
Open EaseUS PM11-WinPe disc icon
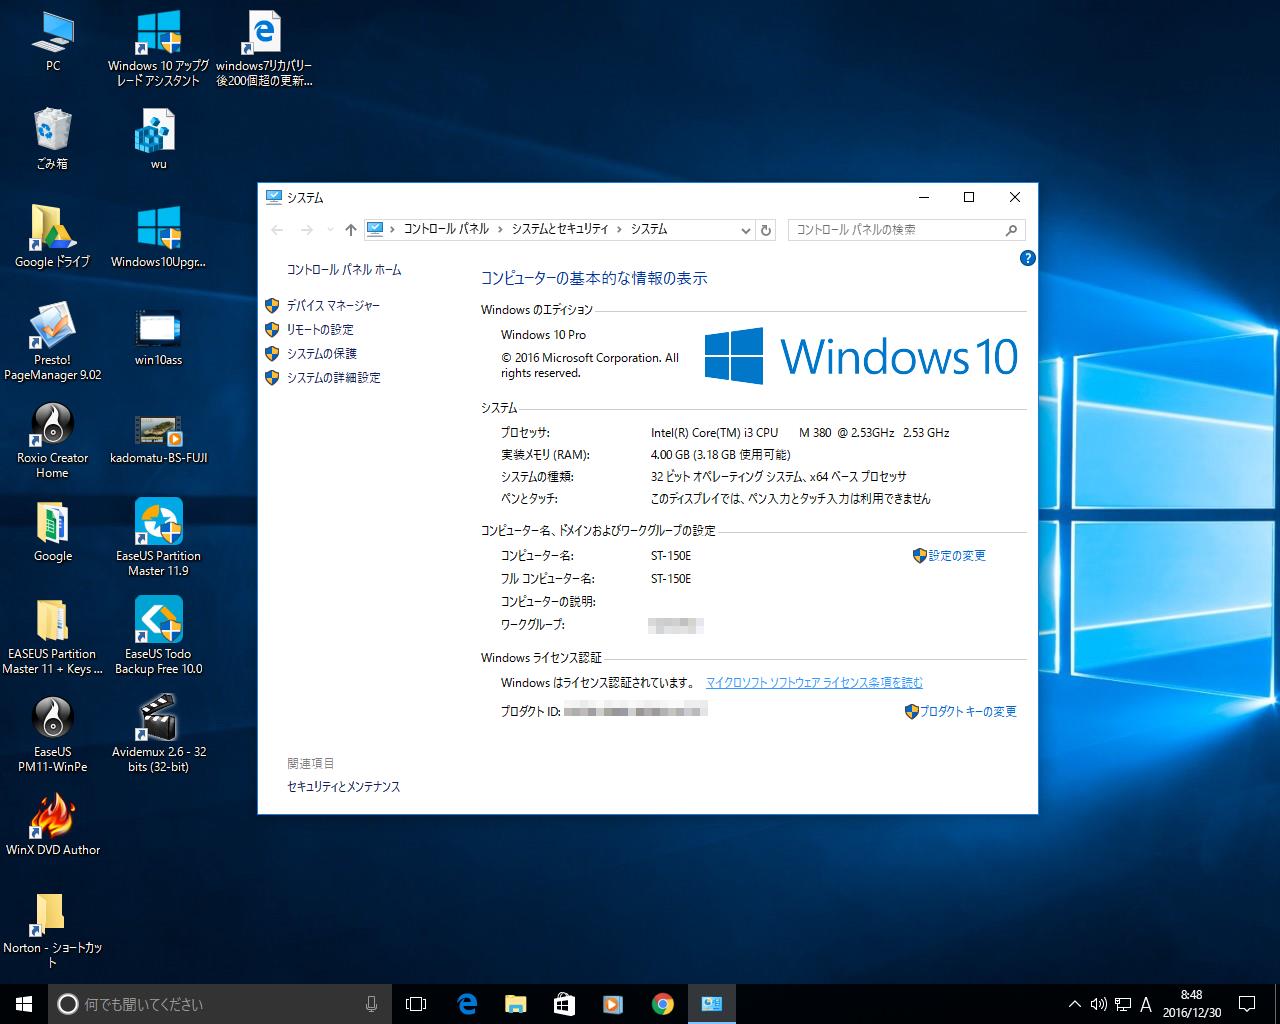point(52,734)
